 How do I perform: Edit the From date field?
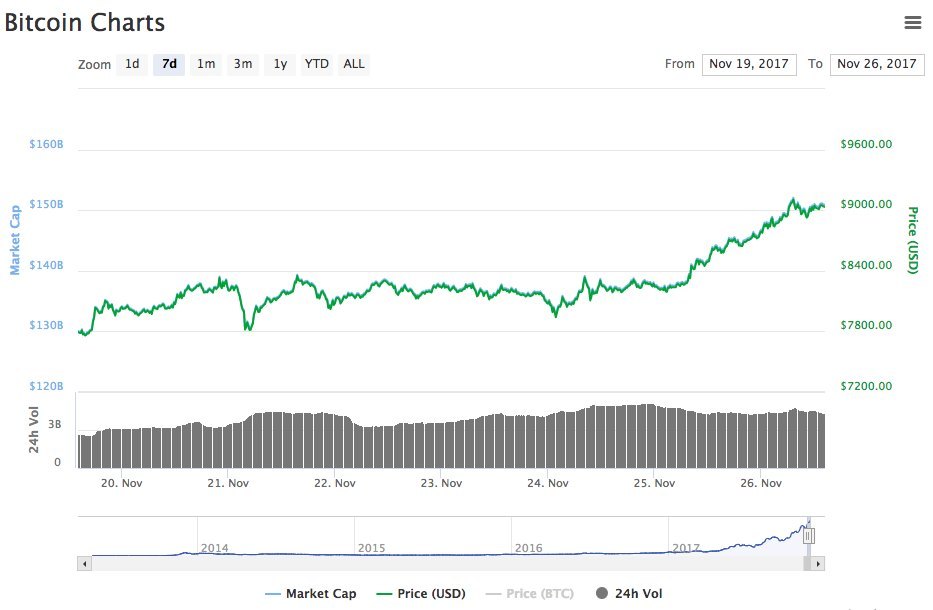tap(749, 64)
